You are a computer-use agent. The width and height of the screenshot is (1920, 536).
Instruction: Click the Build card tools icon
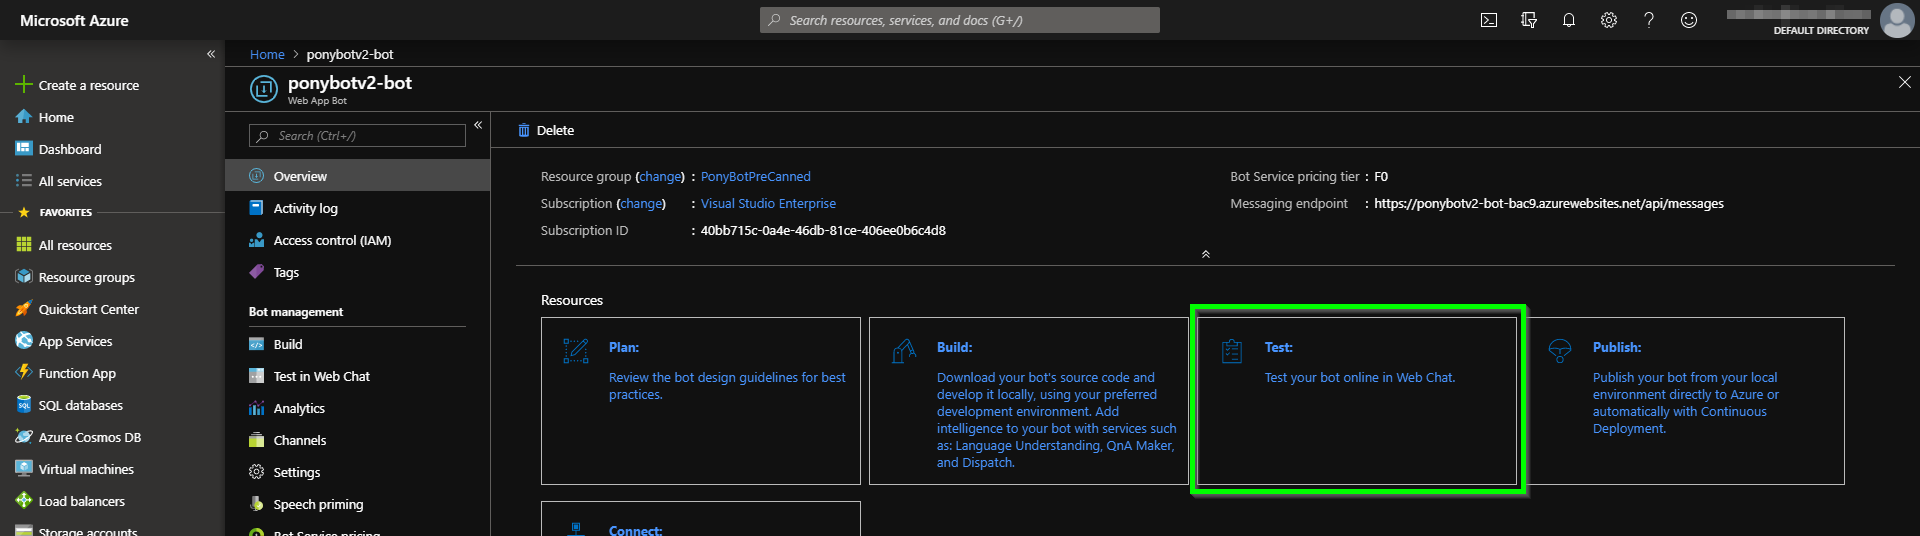[904, 350]
